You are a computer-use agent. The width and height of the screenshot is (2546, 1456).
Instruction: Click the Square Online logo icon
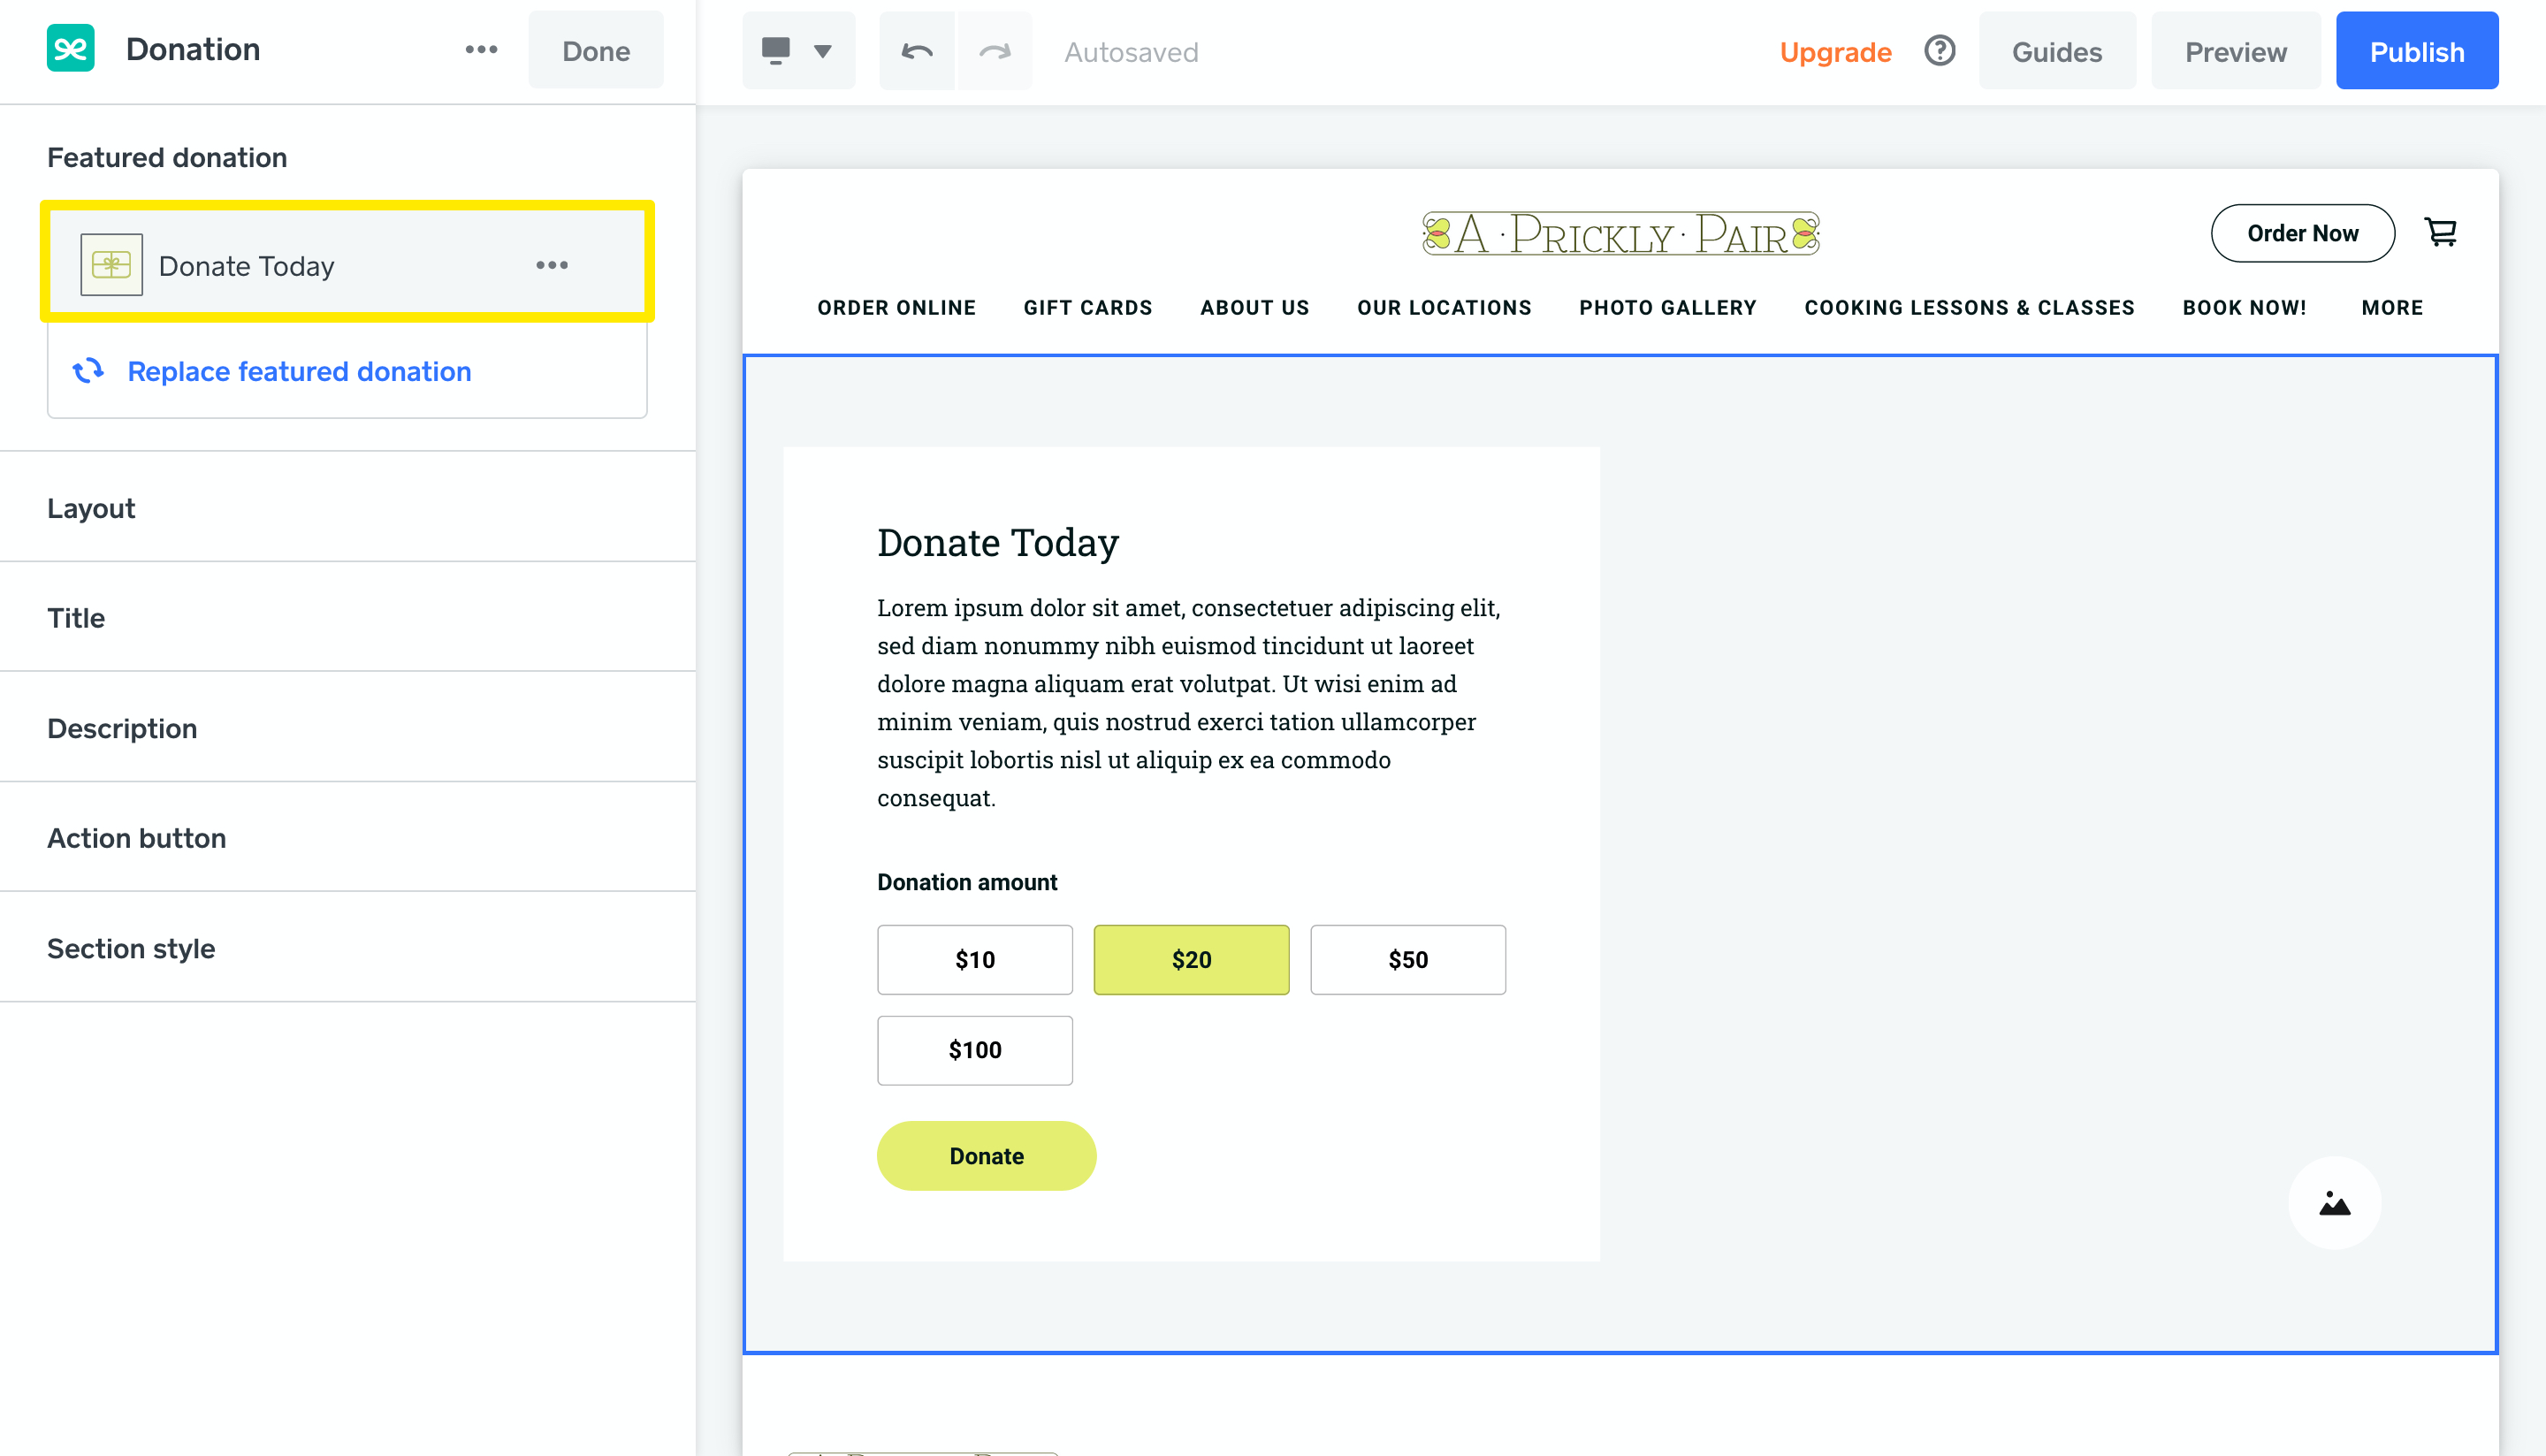coord(70,49)
